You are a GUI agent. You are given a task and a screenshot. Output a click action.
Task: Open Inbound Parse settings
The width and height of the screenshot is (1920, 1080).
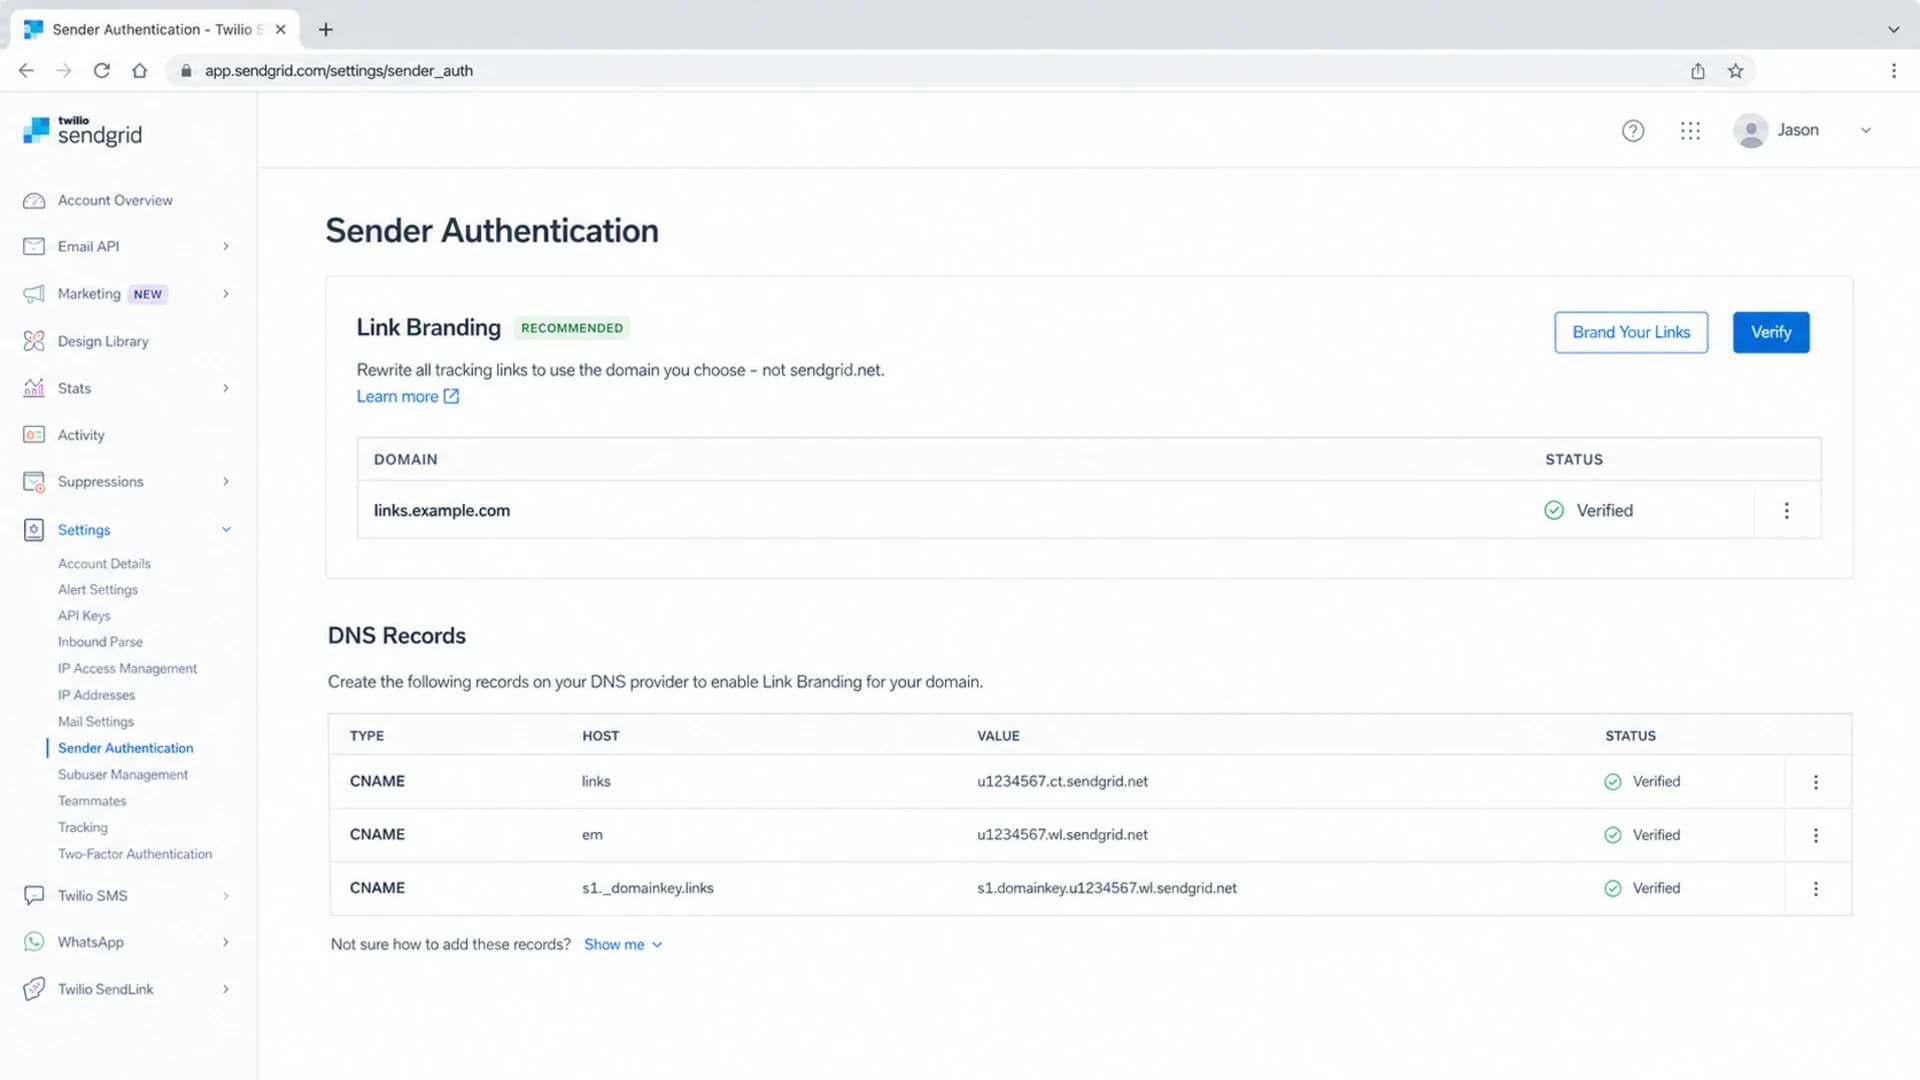pos(100,642)
